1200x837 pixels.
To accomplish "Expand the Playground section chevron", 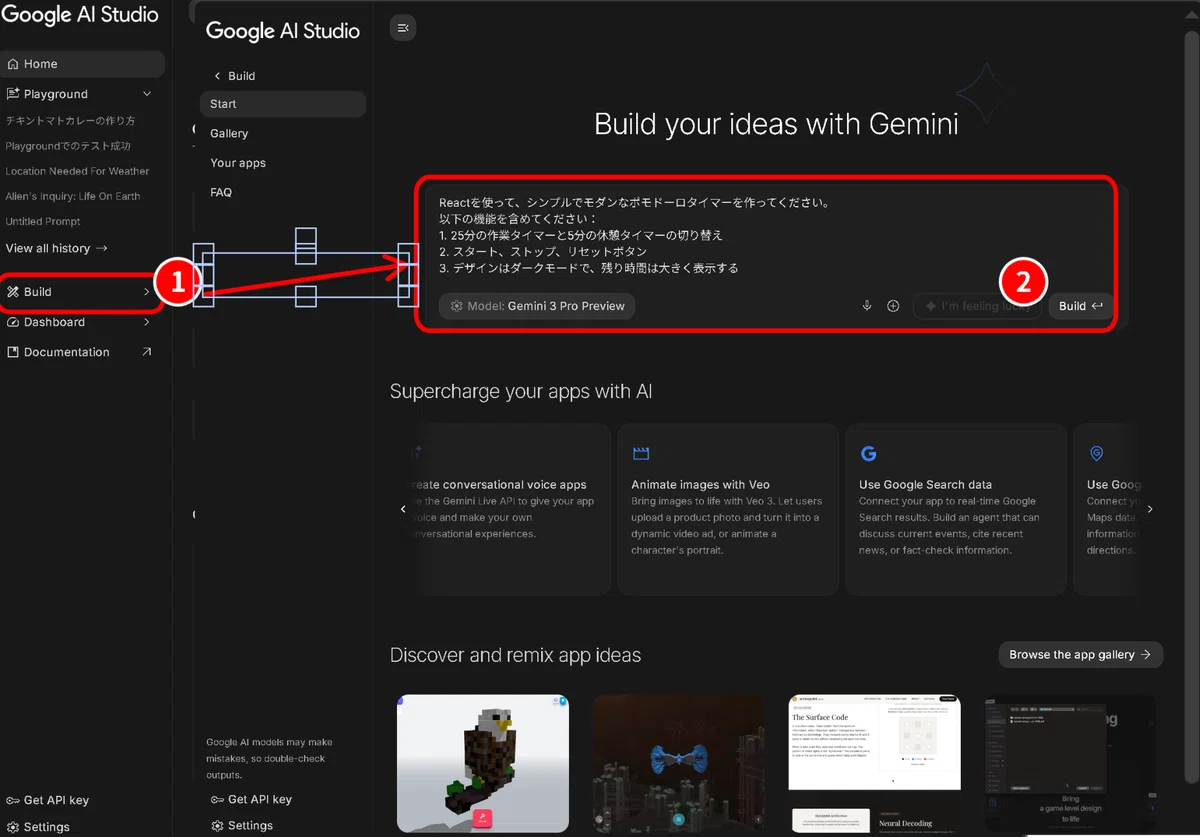I will click(147, 94).
